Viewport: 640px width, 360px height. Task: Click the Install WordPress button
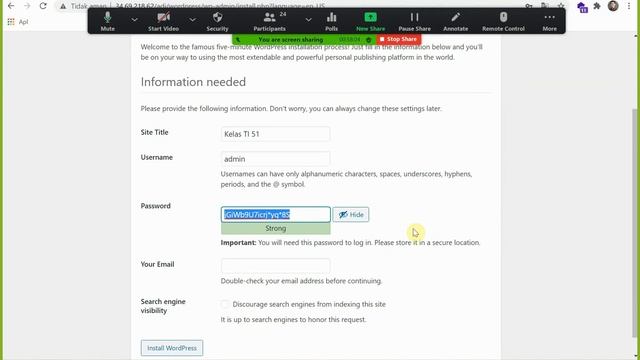pyautogui.click(x=172, y=348)
